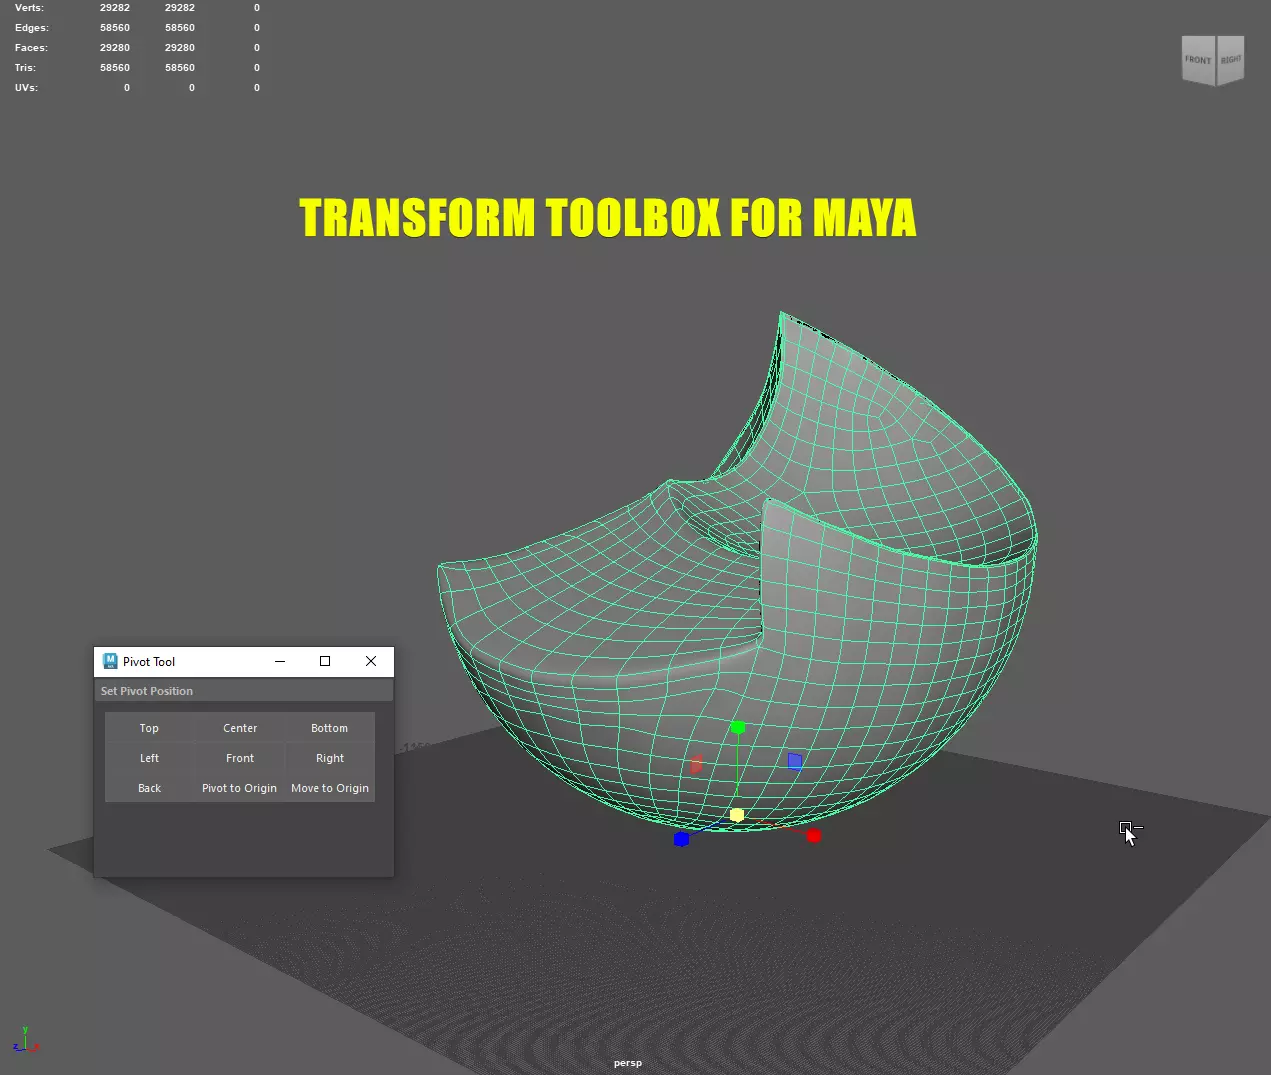Viewport: 1271px width, 1075px height.
Task: Click the RIGHT face of the view cube
Action: tap(1230, 60)
